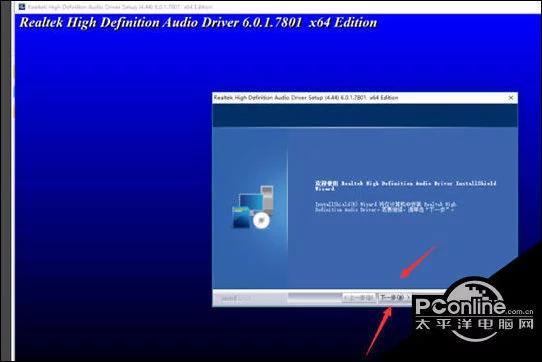The image size is (542, 362).
Task: Click the computer and disc setup graphic
Action: (253, 207)
